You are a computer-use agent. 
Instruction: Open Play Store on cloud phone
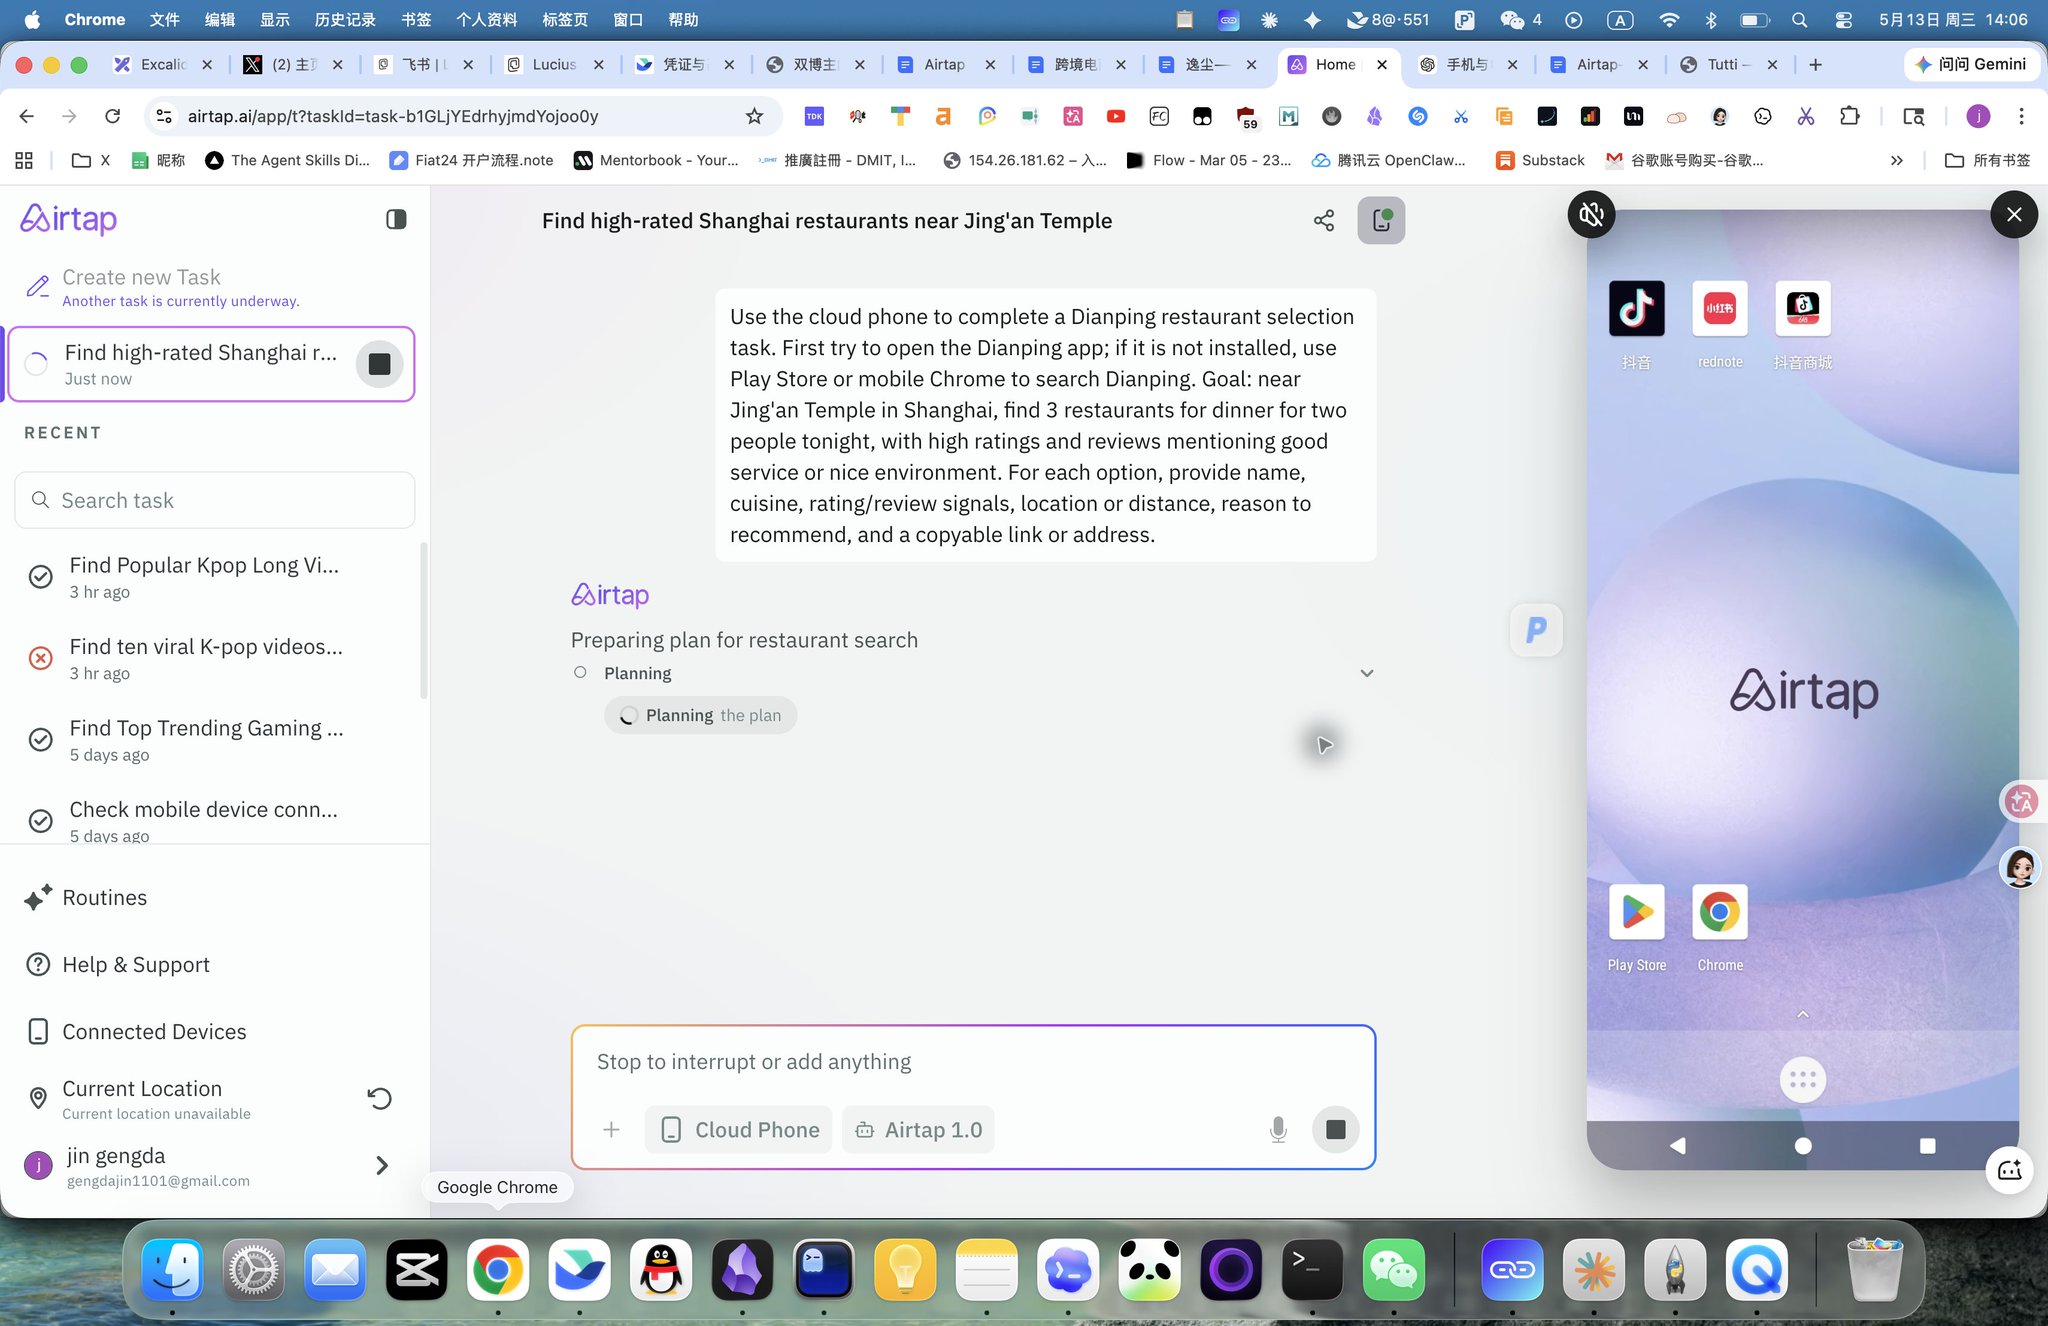[x=1637, y=912]
